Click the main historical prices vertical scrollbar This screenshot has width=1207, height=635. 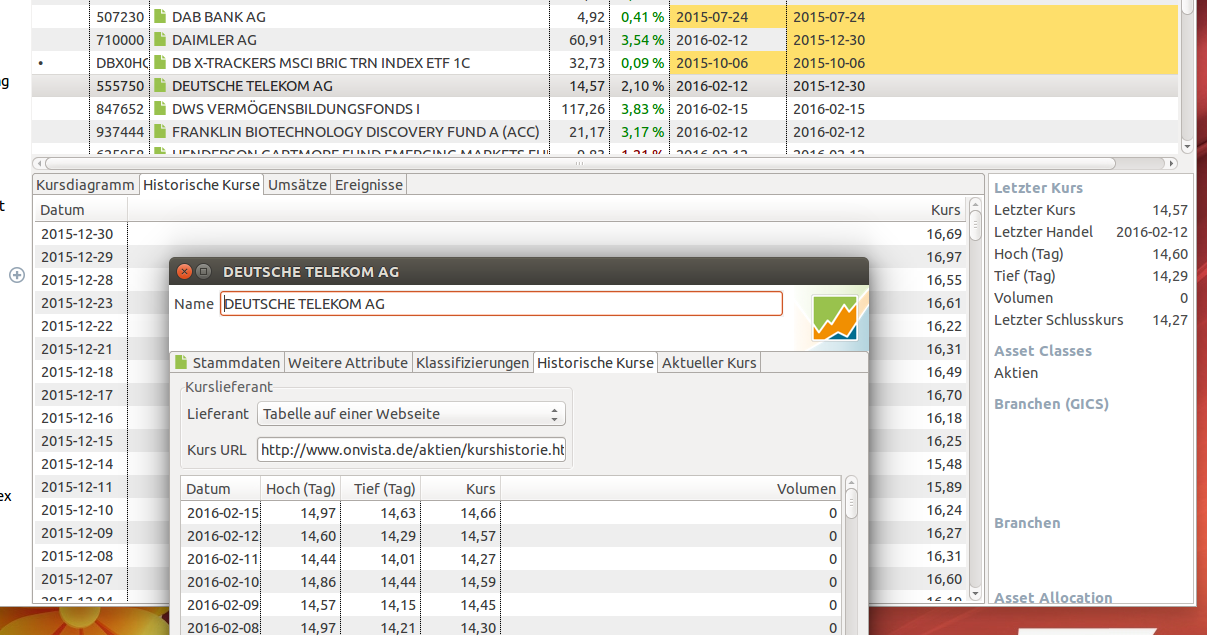coord(976,400)
